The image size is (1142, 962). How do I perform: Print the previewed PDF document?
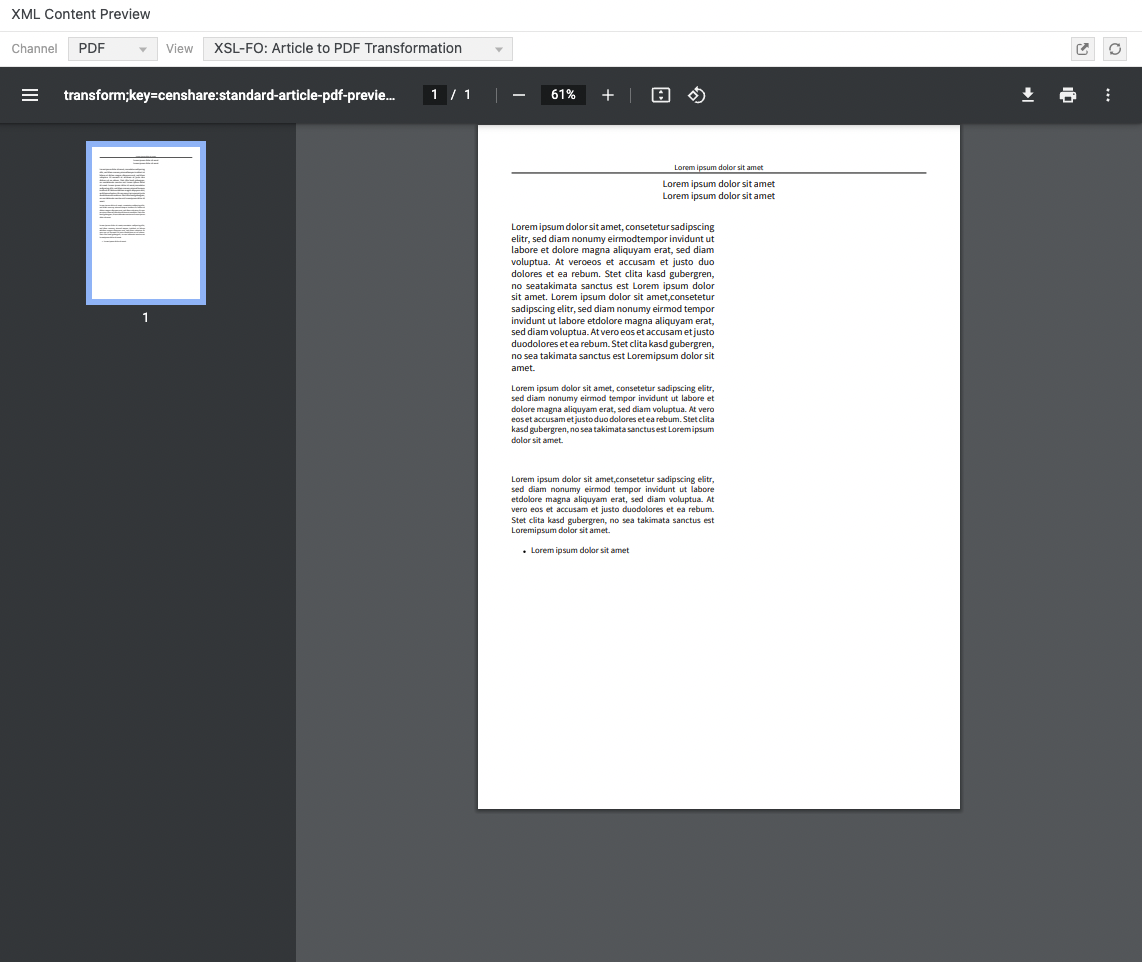click(x=1068, y=95)
